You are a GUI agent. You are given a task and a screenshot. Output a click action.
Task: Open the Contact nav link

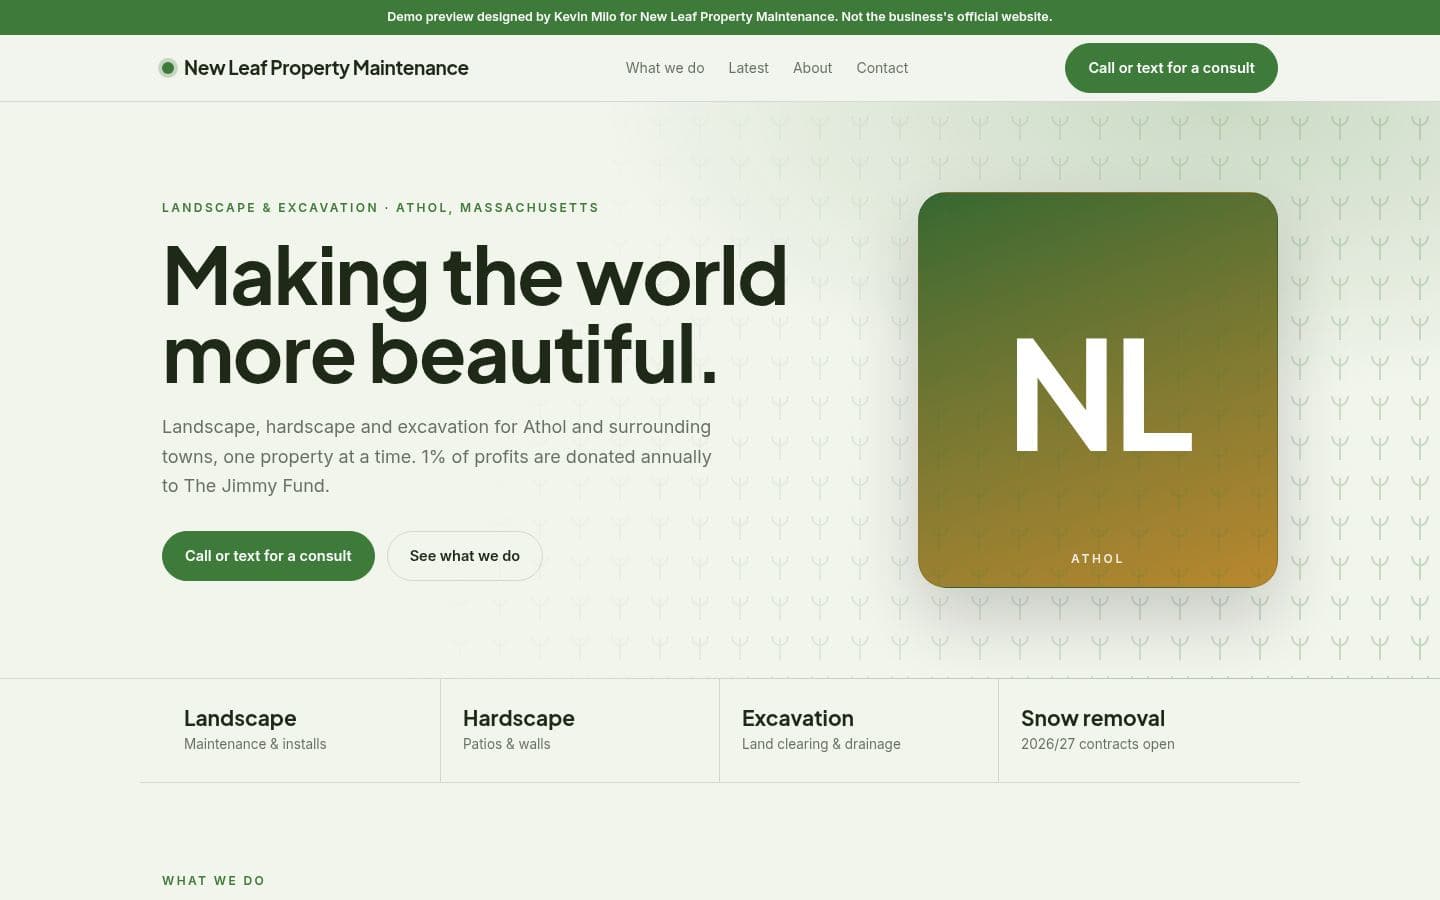click(x=882, y=68)
